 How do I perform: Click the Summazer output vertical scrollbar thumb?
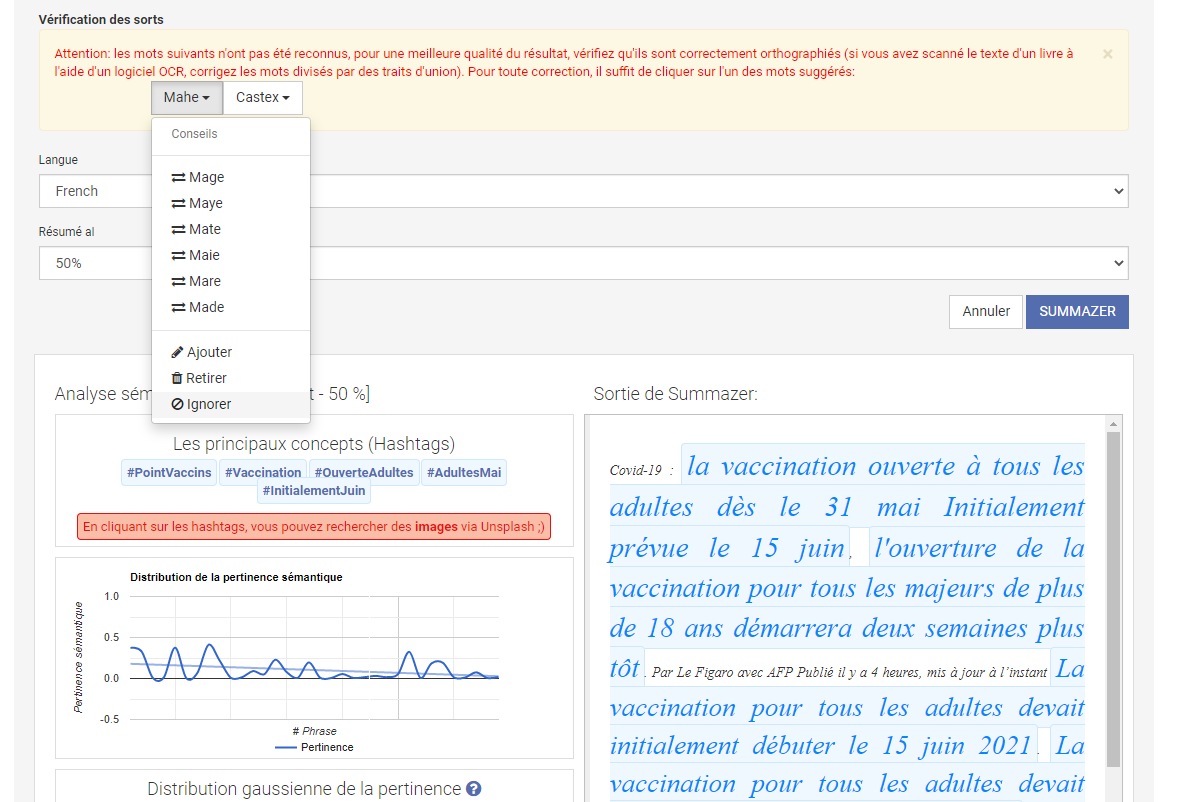tap(1113, 600)
